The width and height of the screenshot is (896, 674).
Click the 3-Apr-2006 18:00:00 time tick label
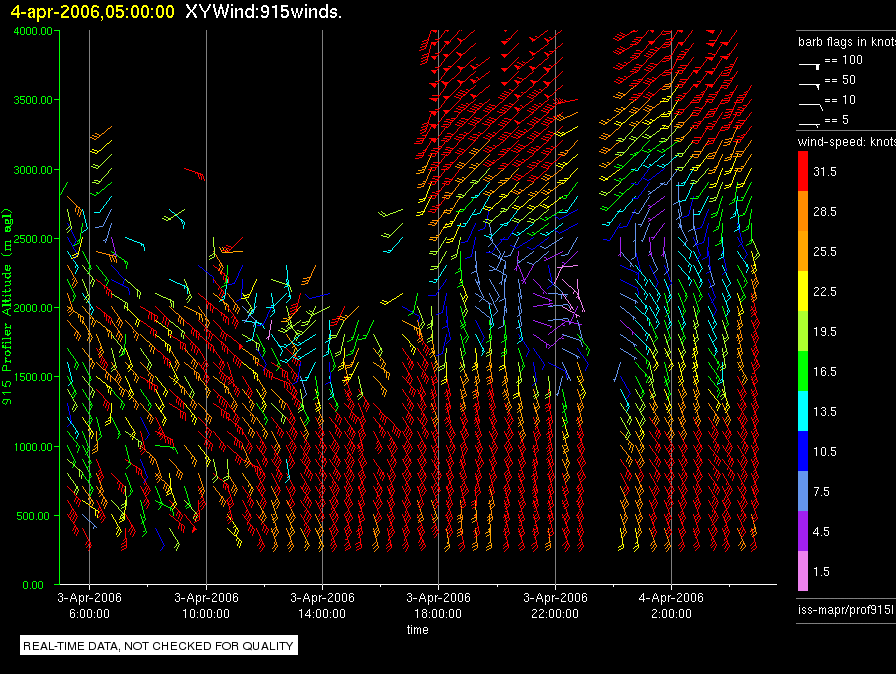tap(438, 604)
